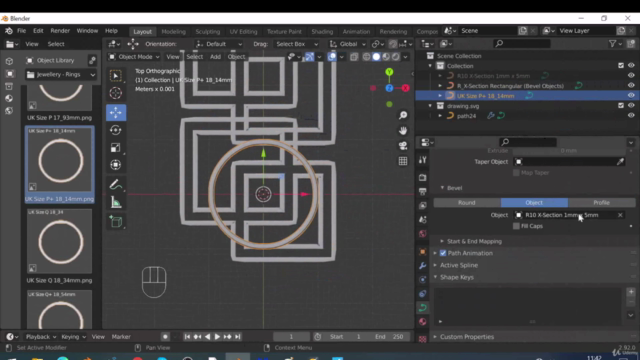Viewport: 640px width, 360px height.
Task: Open the Orientation Default dropdown
Action: [x=219, y=44]
